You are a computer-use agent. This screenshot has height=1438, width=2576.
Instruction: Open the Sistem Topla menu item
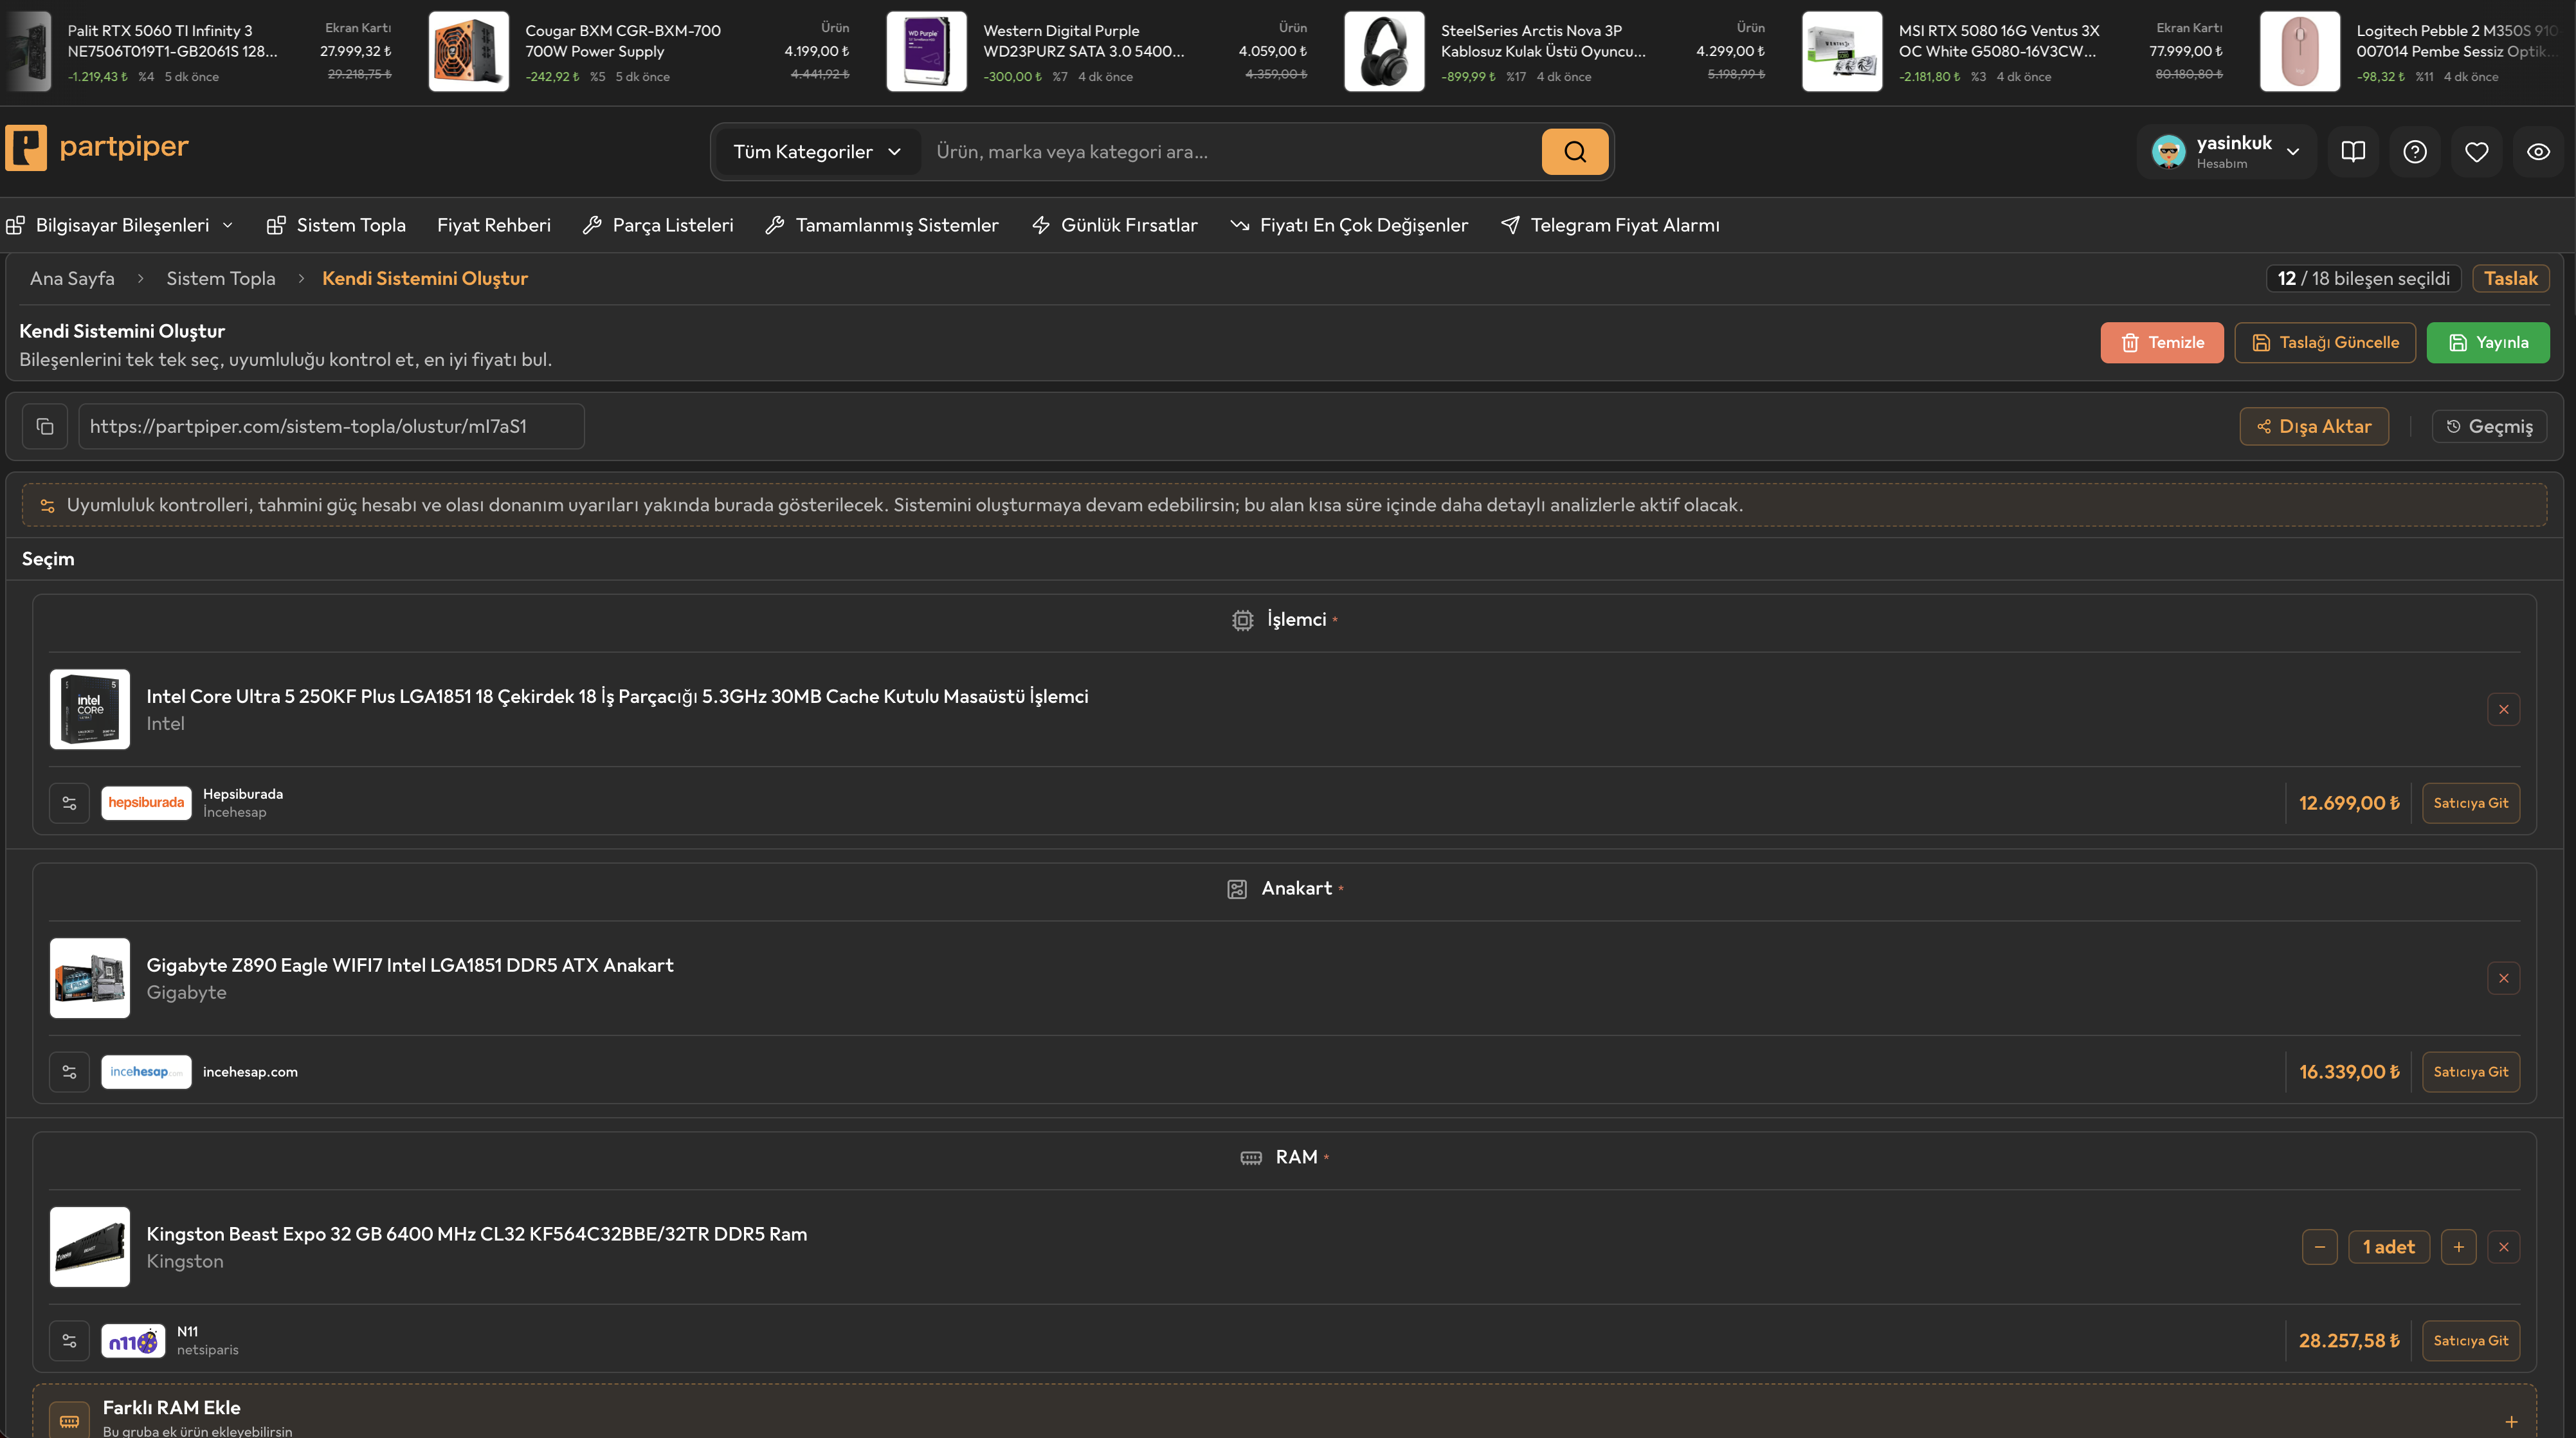click(x=336, y=225)
